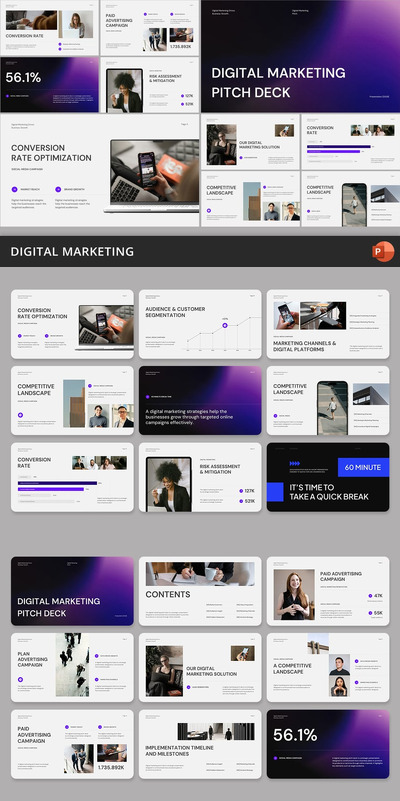Click the man's portrait in A Competitive Landscape
Screen dimensions: 400x801
click(339, 665)
